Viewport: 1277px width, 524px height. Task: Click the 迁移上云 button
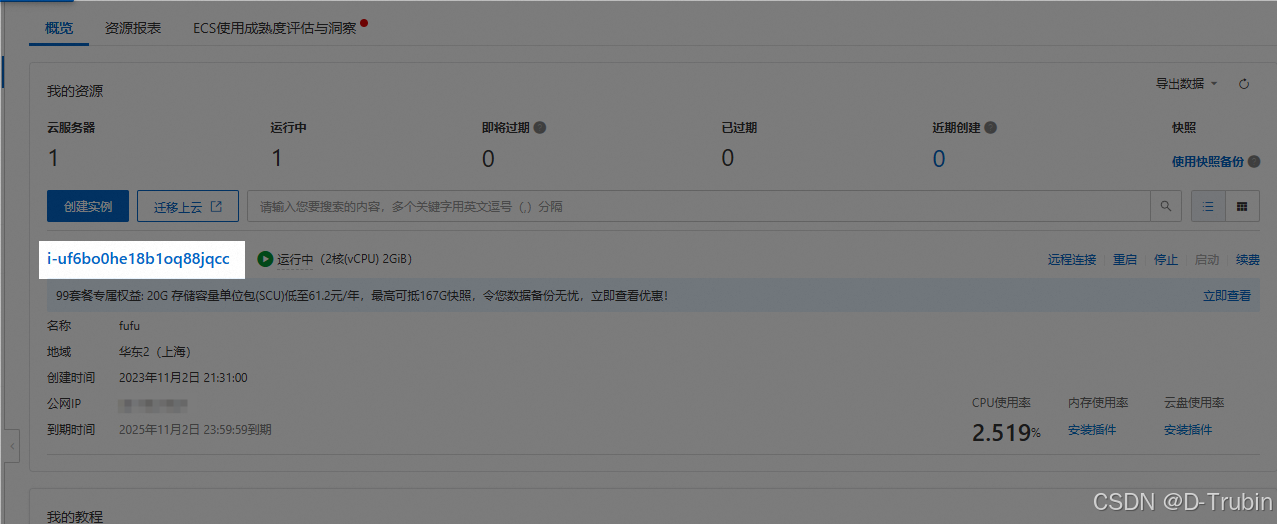pos(187,207)
